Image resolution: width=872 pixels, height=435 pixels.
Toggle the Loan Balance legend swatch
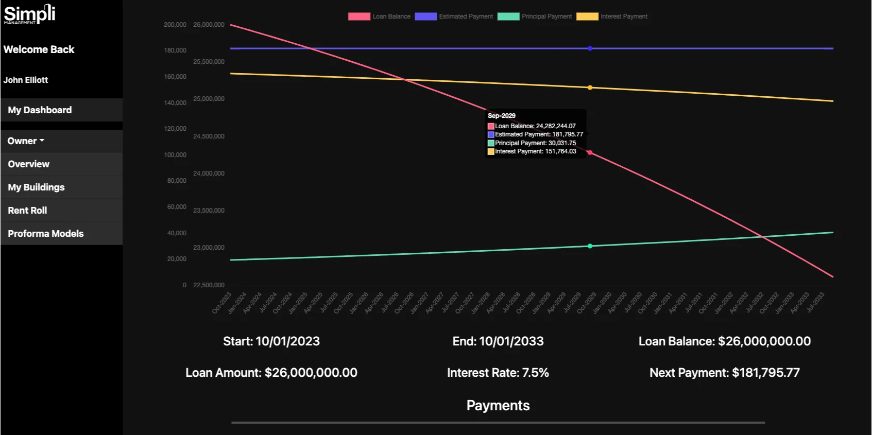359,17
